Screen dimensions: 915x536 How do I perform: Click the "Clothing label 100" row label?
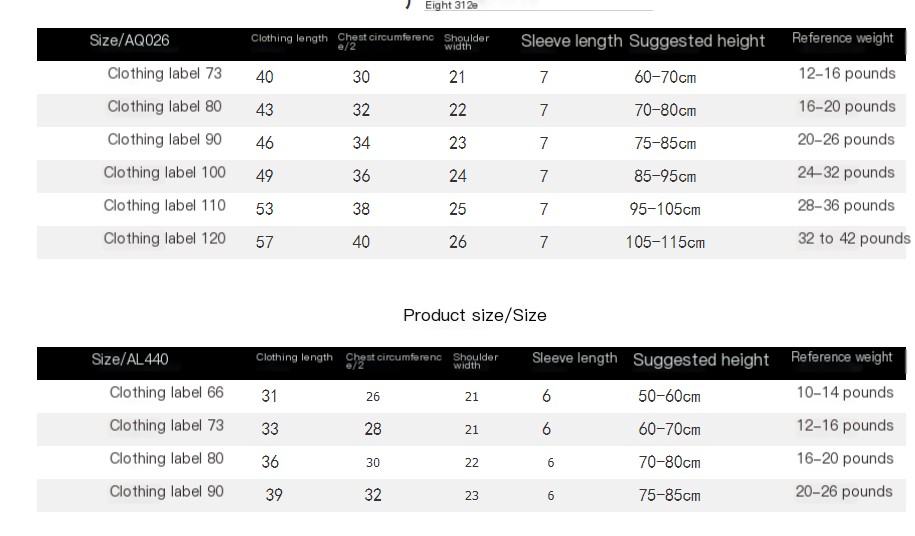(164, 173)
